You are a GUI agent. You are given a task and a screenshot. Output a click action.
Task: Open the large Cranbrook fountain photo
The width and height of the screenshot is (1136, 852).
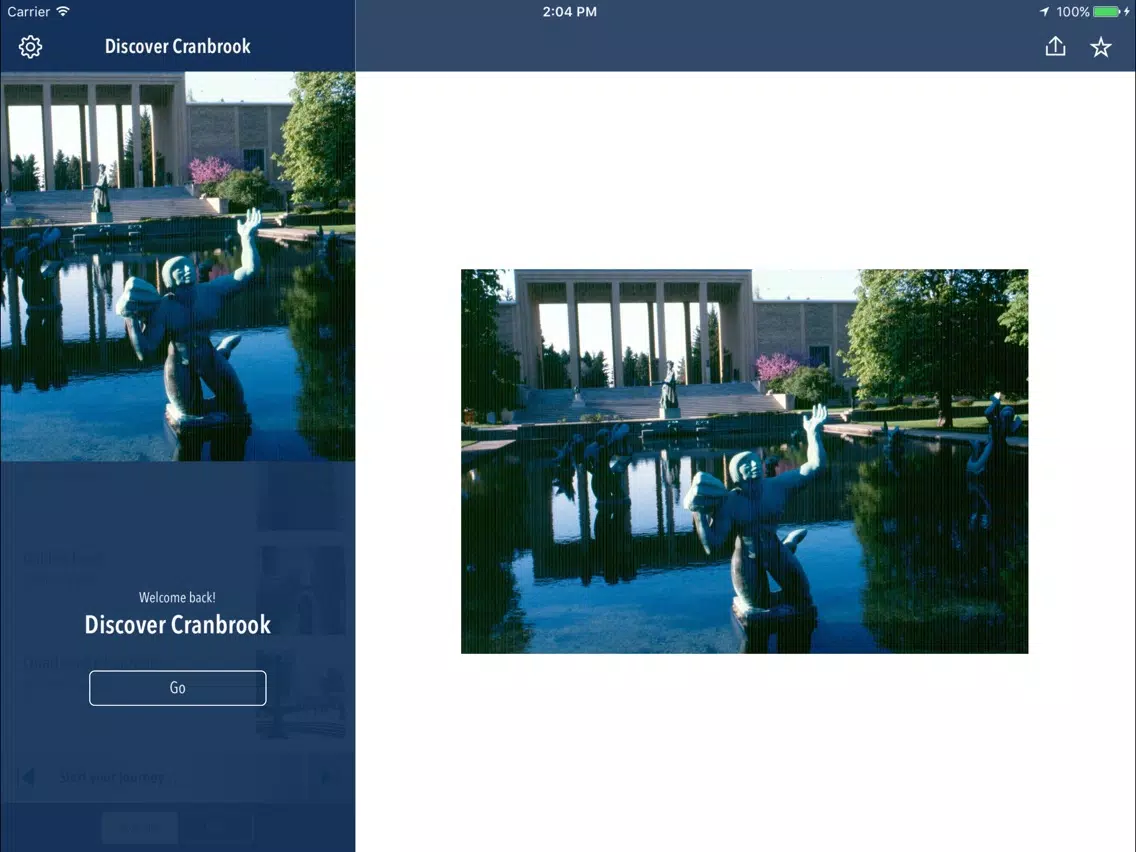744,462
